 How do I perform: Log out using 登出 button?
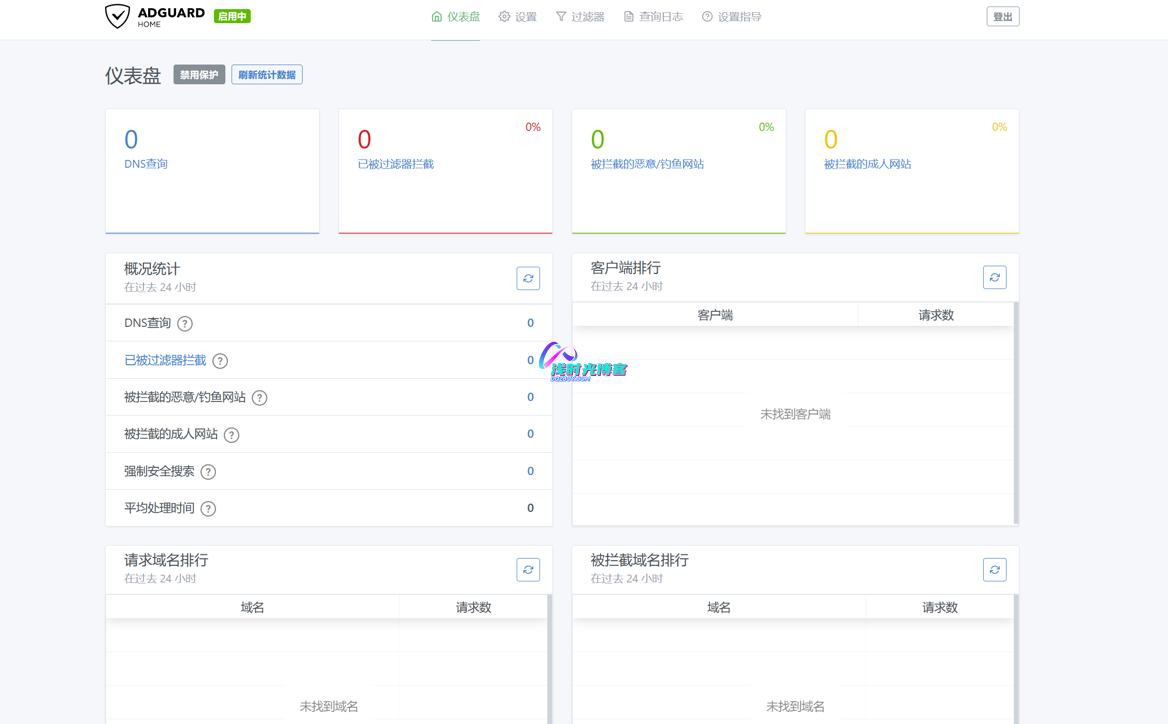tap(1002, 17)
